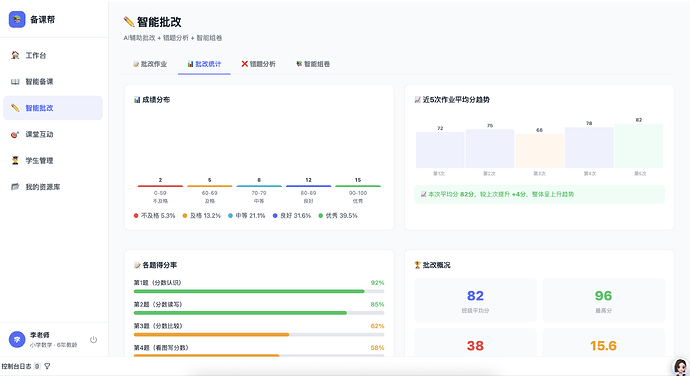Screen dimensions: 690x376
Task: Click the red X icon of the 错题分析 tab
Action: point(245,64)
